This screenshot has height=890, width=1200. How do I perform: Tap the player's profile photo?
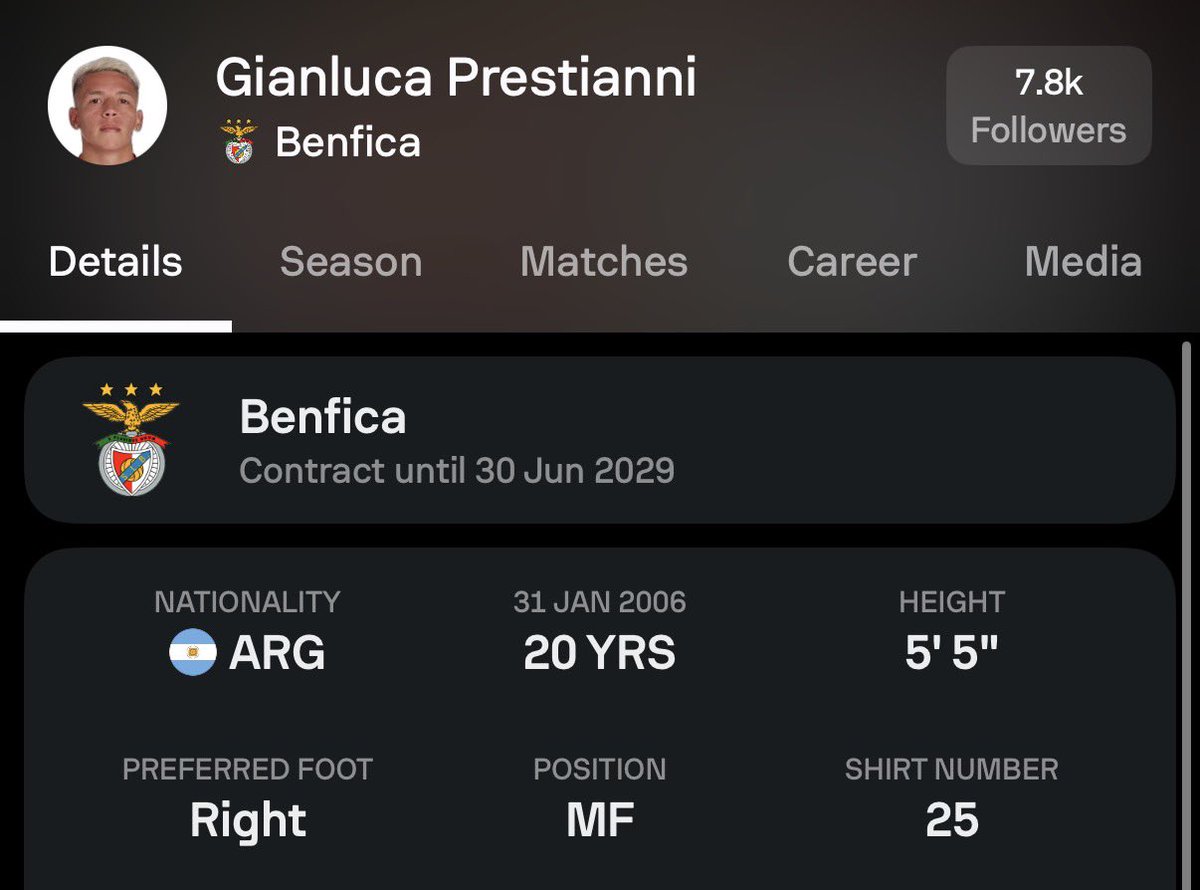[108, 105]
